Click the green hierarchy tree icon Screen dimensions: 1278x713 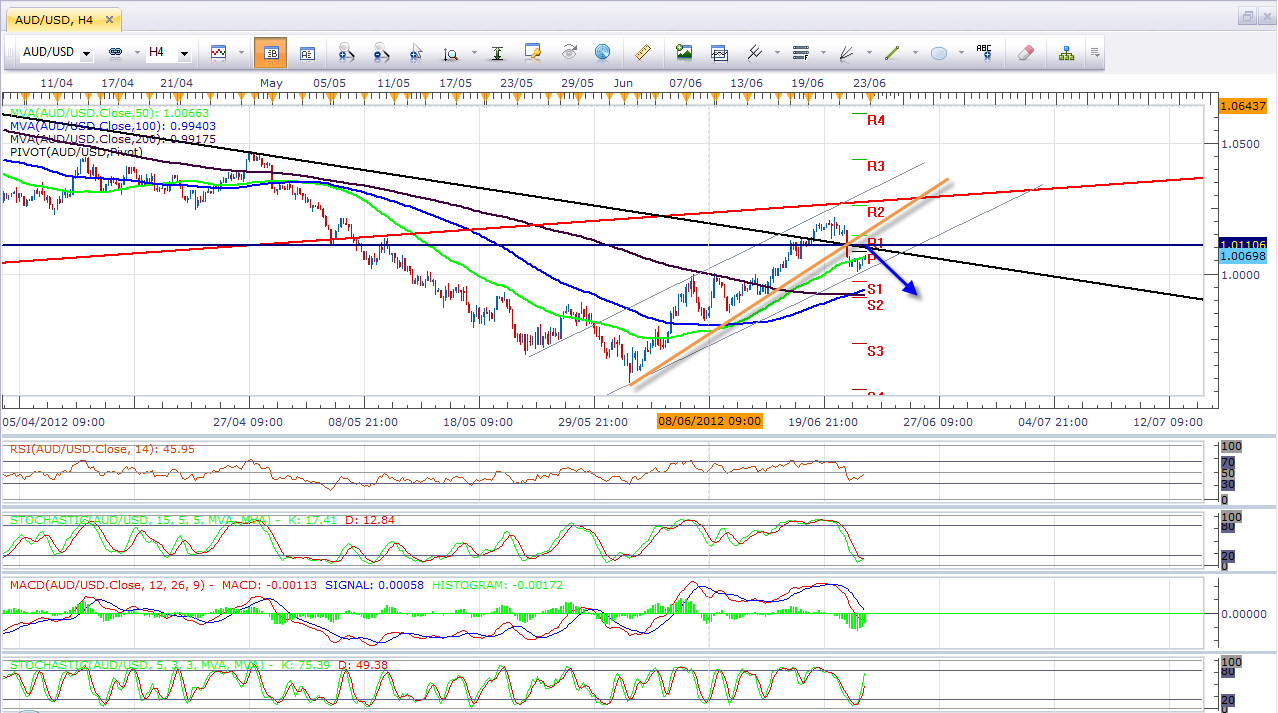pos(1066,52)
